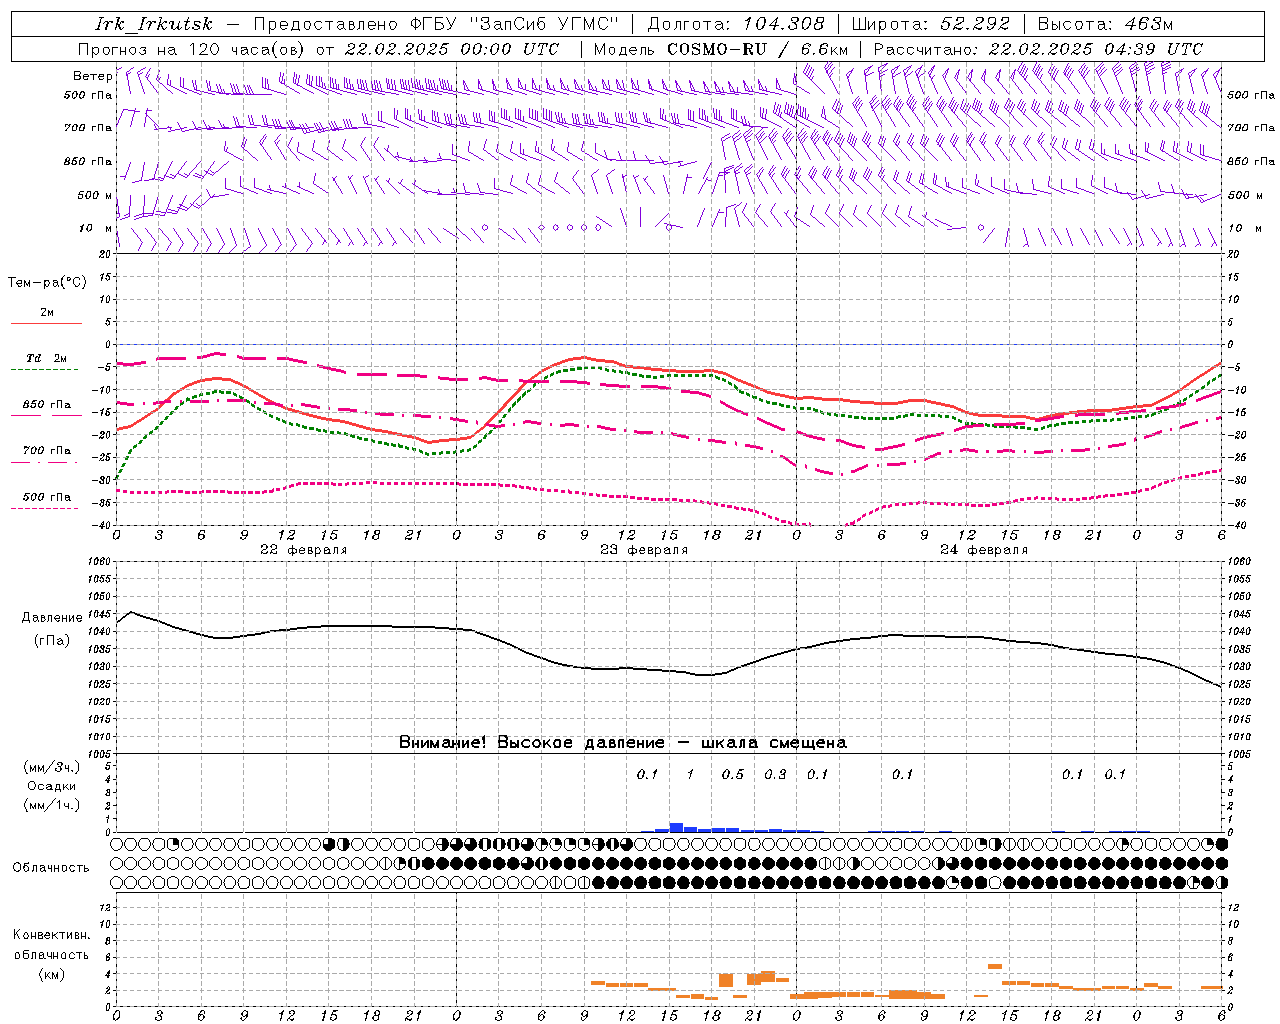Click the Облачность cloud cover label
1280x1024 pixels.
(x=51, y=868)
